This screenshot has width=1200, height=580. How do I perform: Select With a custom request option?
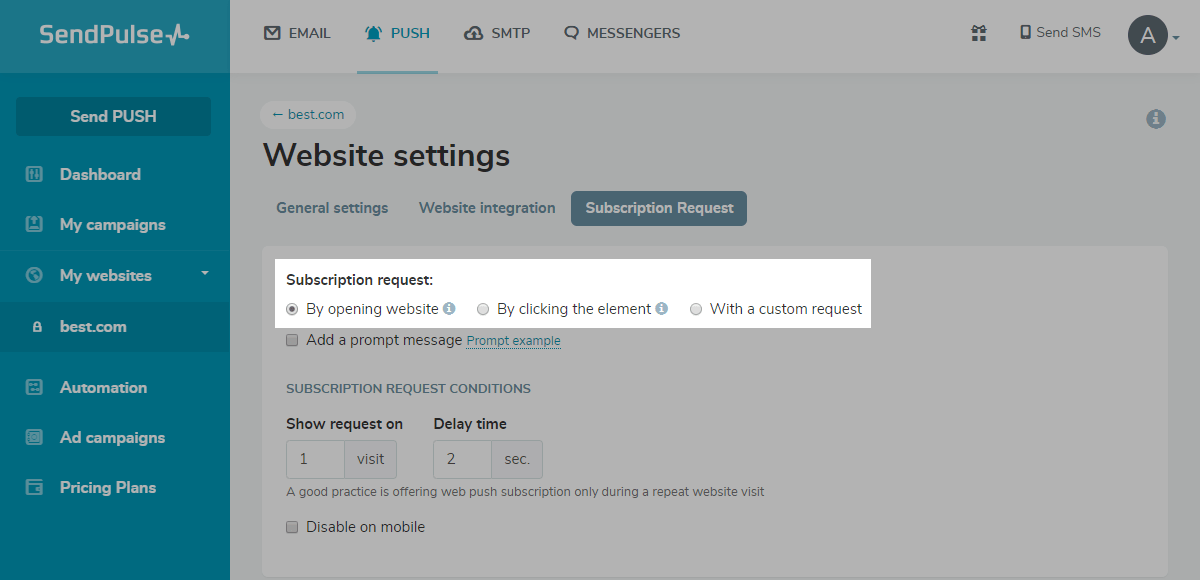click(x=696, y=309)
